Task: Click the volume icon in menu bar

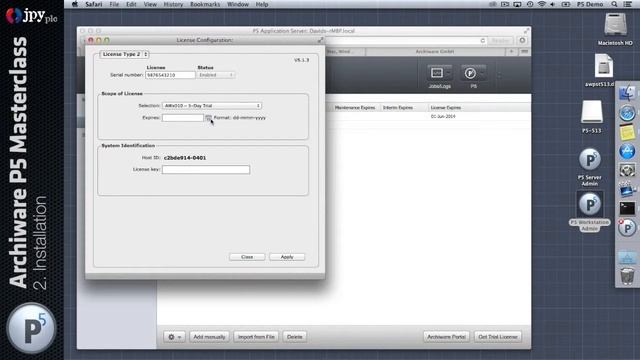Action: (553, 4)
